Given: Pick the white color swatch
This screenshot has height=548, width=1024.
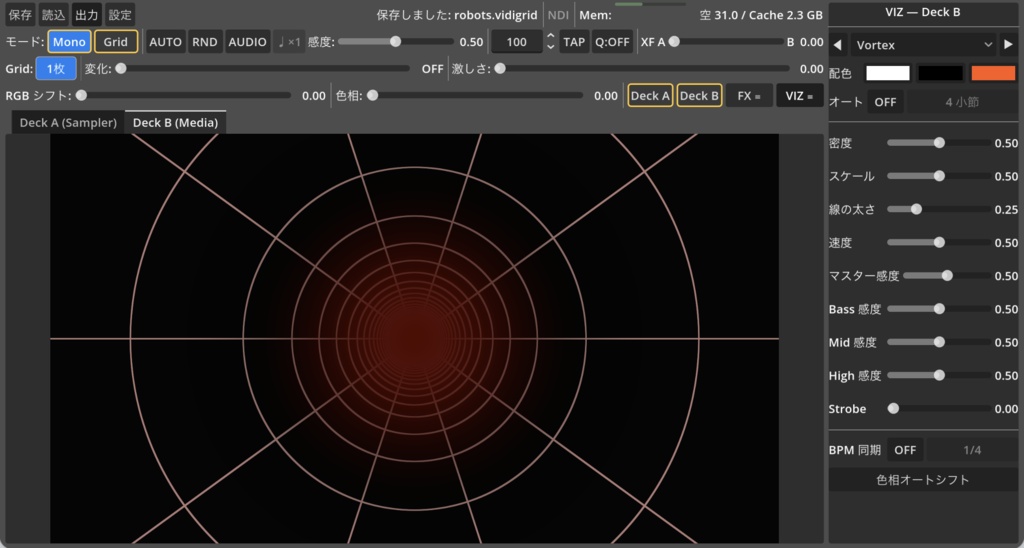Looking at the screenshot, I should pyautogui.click(x=888, y=73).
